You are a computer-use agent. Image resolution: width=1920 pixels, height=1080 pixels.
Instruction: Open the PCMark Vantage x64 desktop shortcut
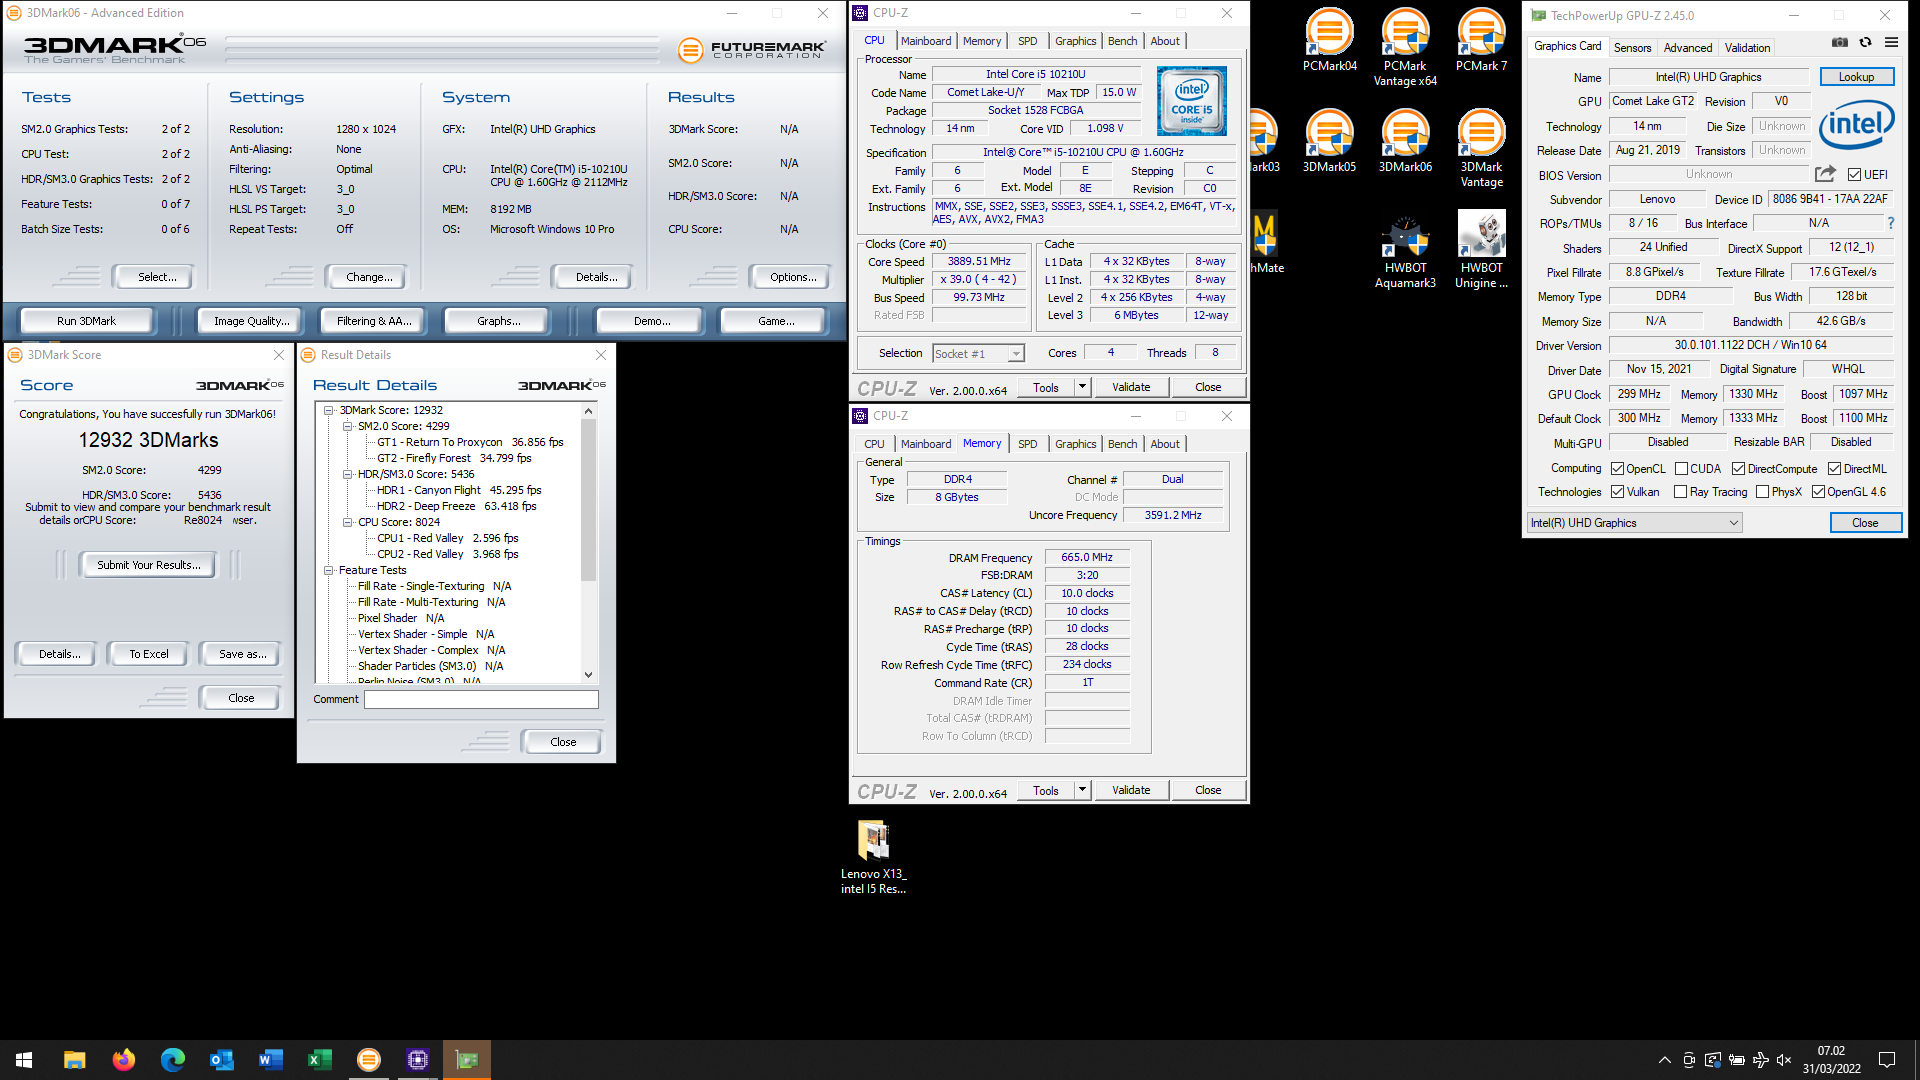click(1405, 48)
